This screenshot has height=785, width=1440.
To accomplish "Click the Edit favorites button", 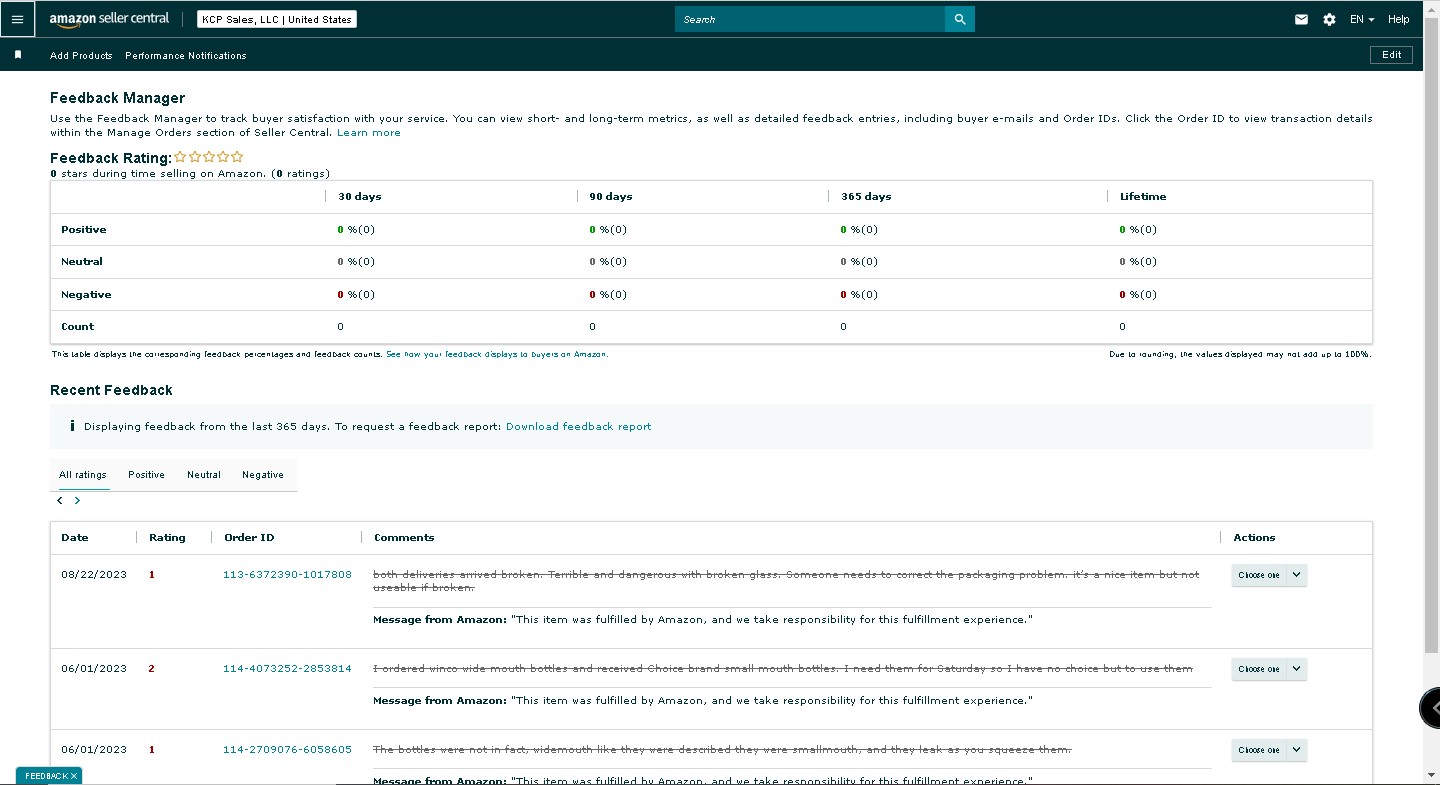I will point(1391,55).
